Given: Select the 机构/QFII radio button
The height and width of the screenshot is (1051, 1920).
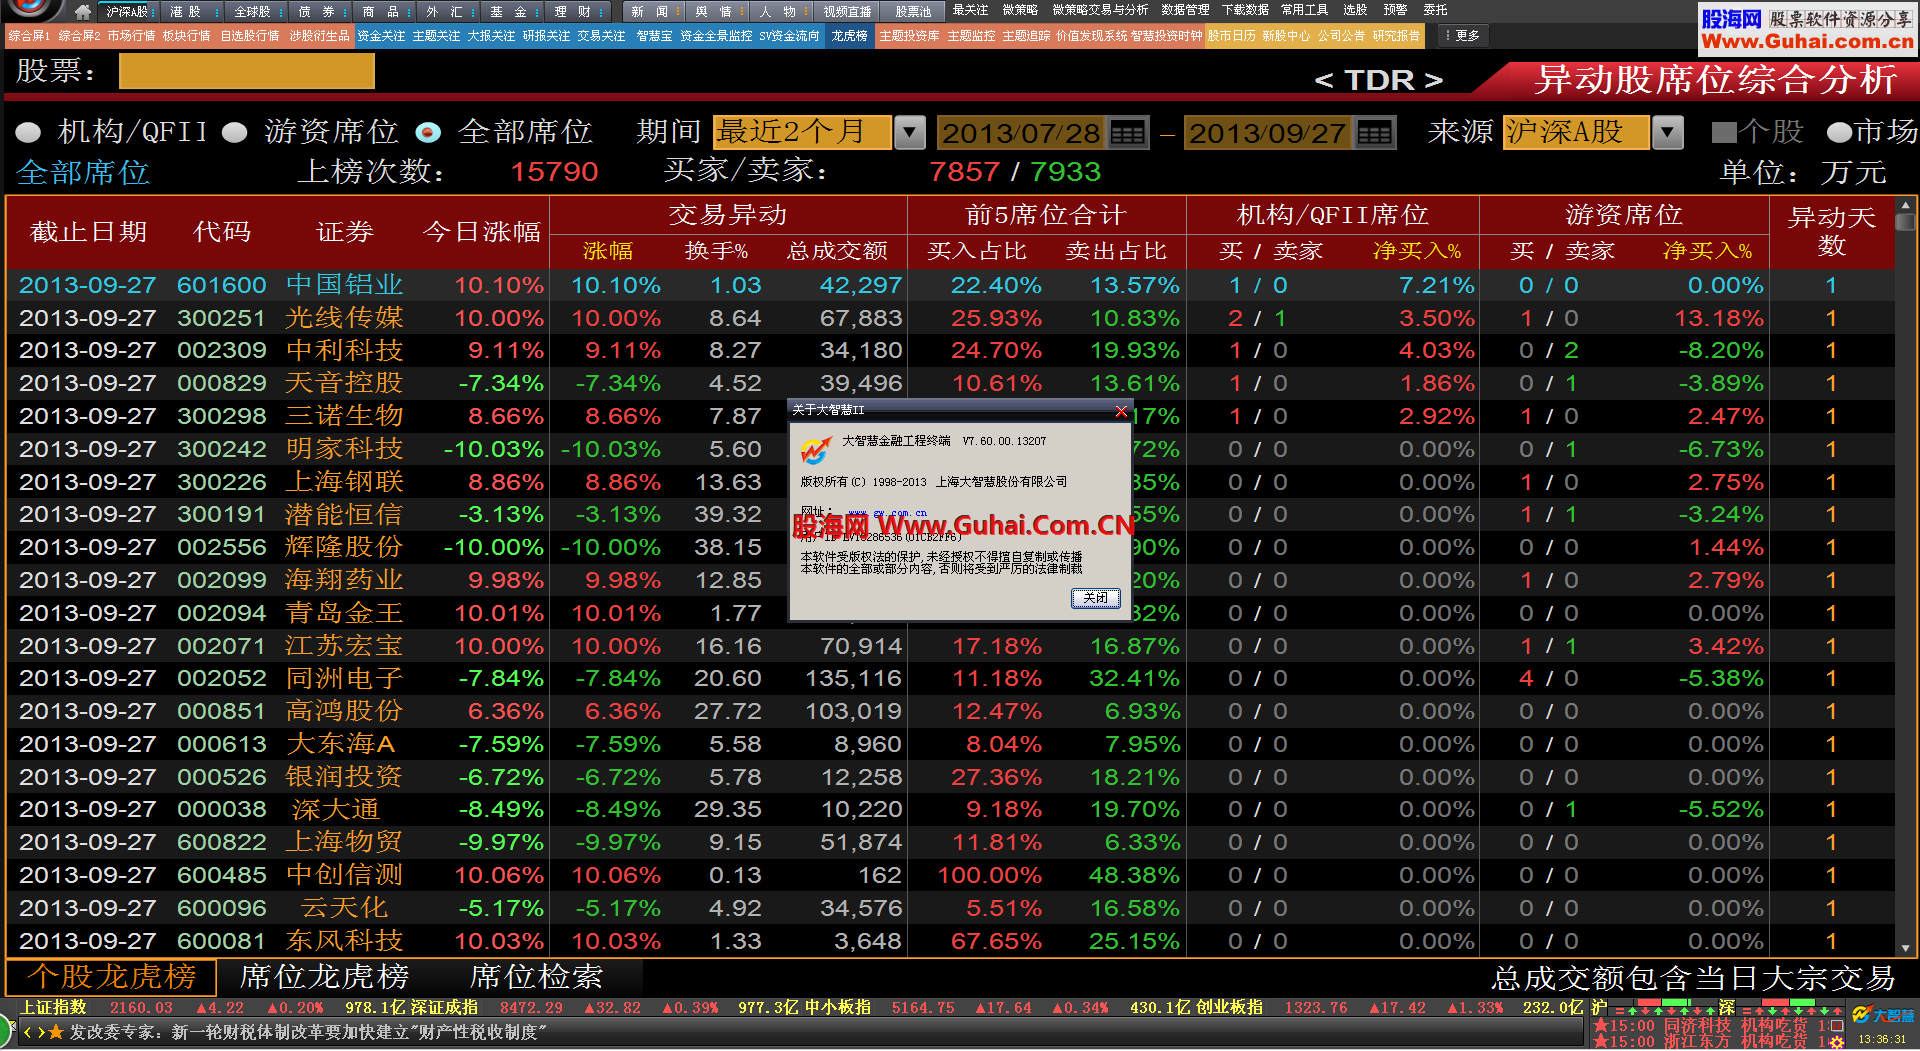Looking at the screenshot, I should click(28, 133).
